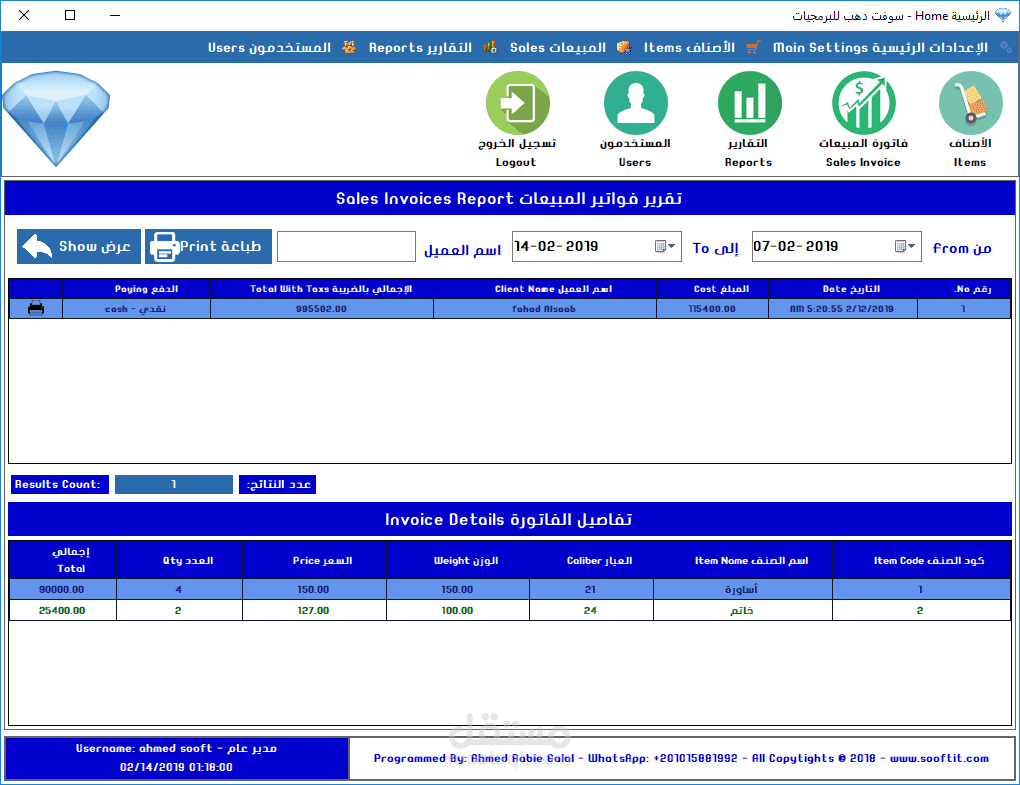Click the box icon beside Sales menu
Image resolution: width=1020 pixels, height=785 pixels.
coord(624,47)
